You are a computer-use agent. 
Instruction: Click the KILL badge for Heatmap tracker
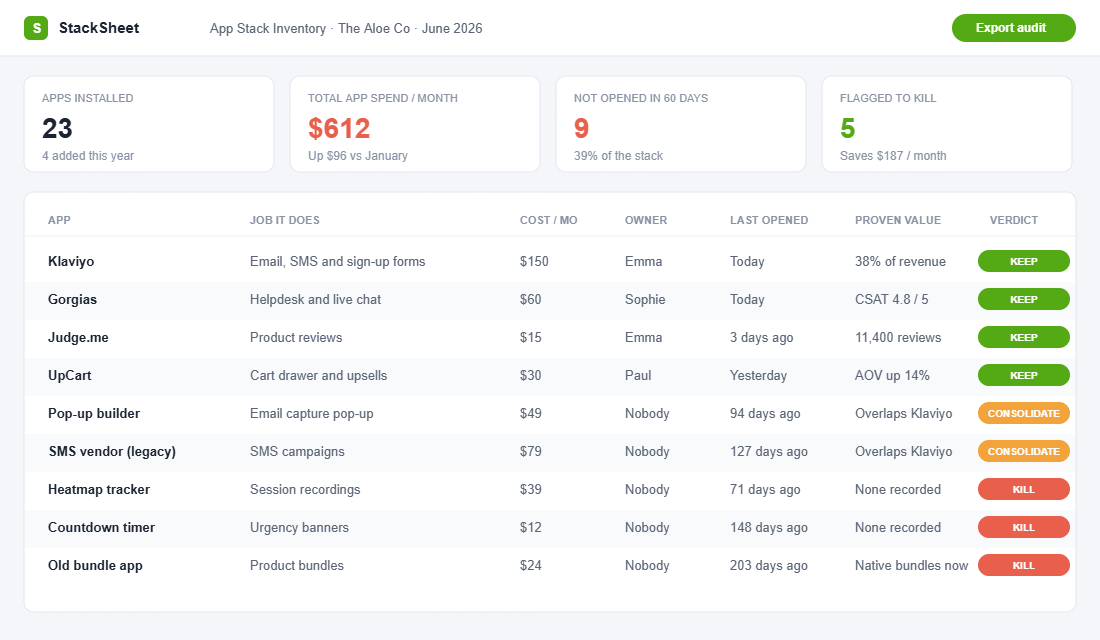(x=1024, y=489)
